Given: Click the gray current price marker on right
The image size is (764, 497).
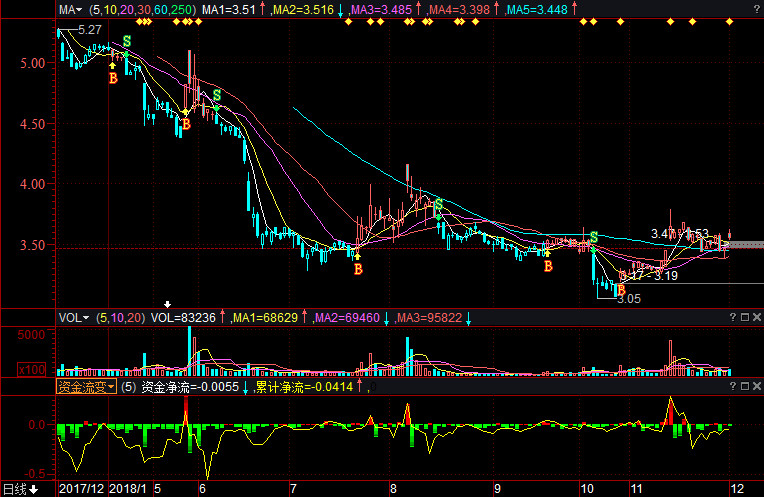Looking at the screenshot, I should (749, 244).
